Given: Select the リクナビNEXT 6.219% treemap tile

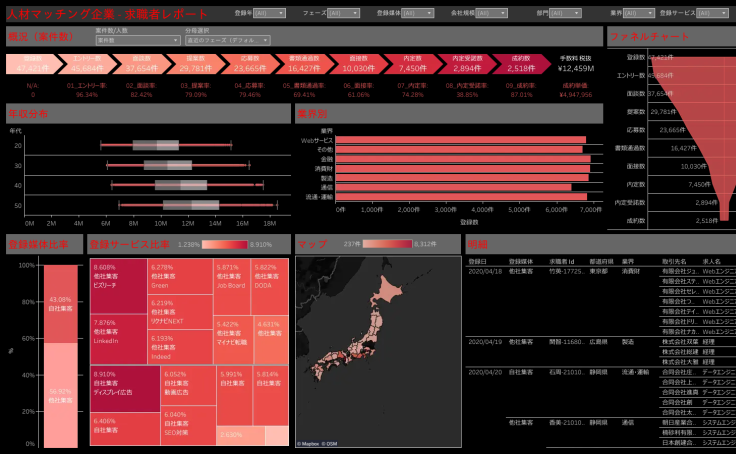Looking at the screenshot, I should pyautogui.click(x=180, y=312).
